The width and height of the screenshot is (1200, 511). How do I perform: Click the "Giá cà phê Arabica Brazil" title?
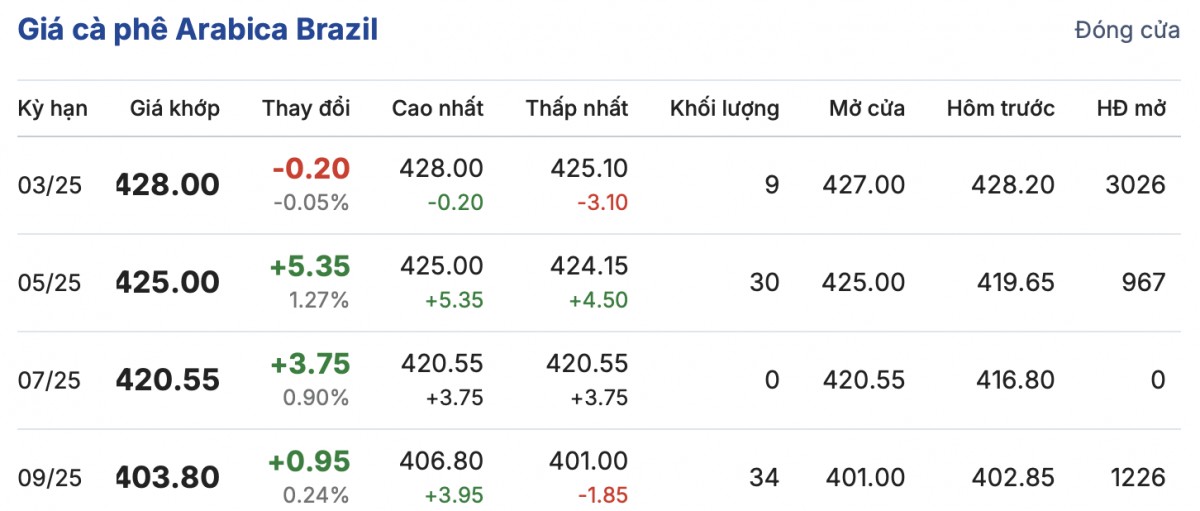(x=198, y=29)
